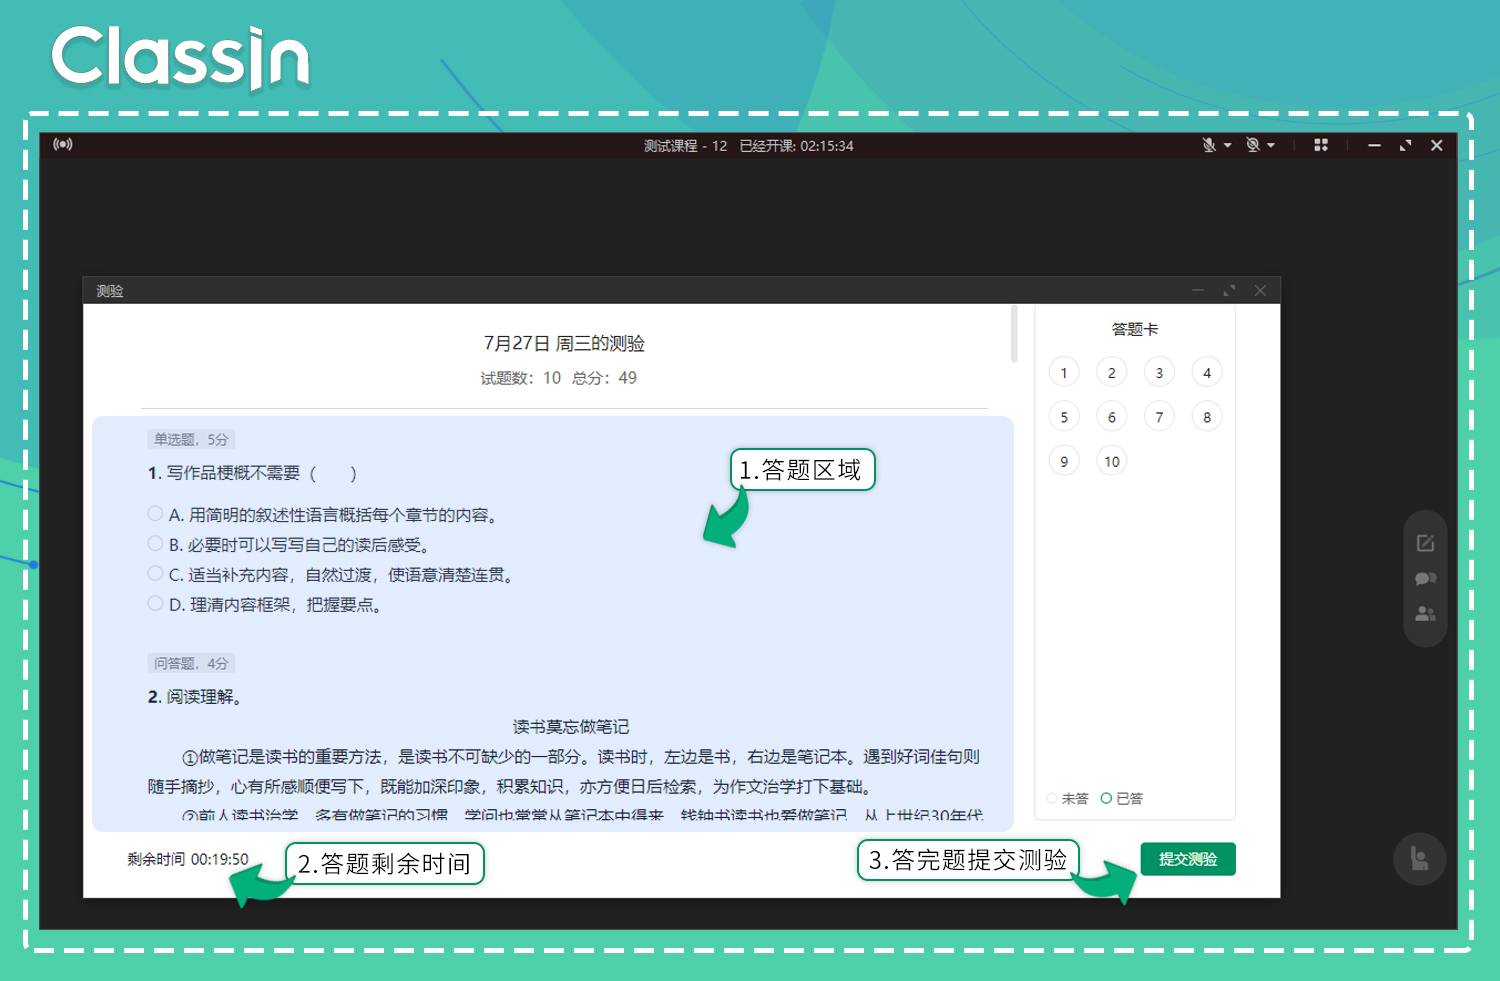This screenshot has height=981, width=1500.
Task: Open the members list icon in sidebar
Action: [1425, 614]
